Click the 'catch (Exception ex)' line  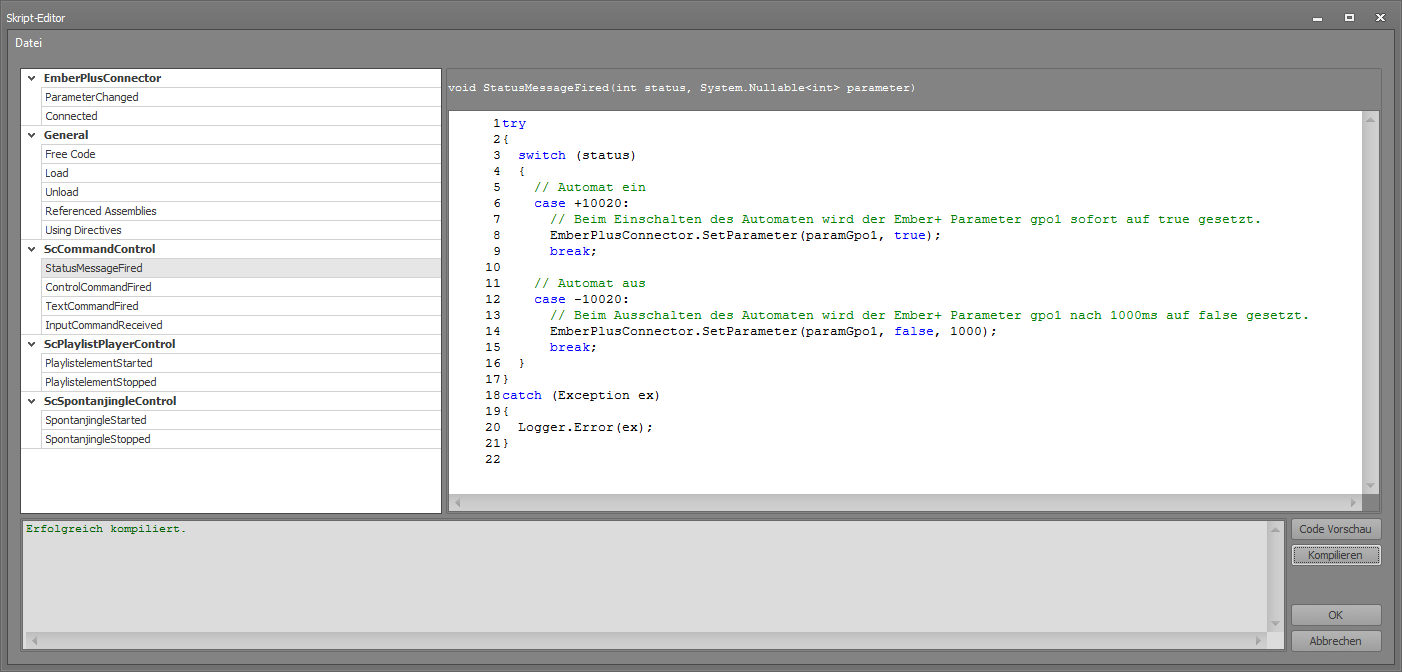[x=581, y=395]
